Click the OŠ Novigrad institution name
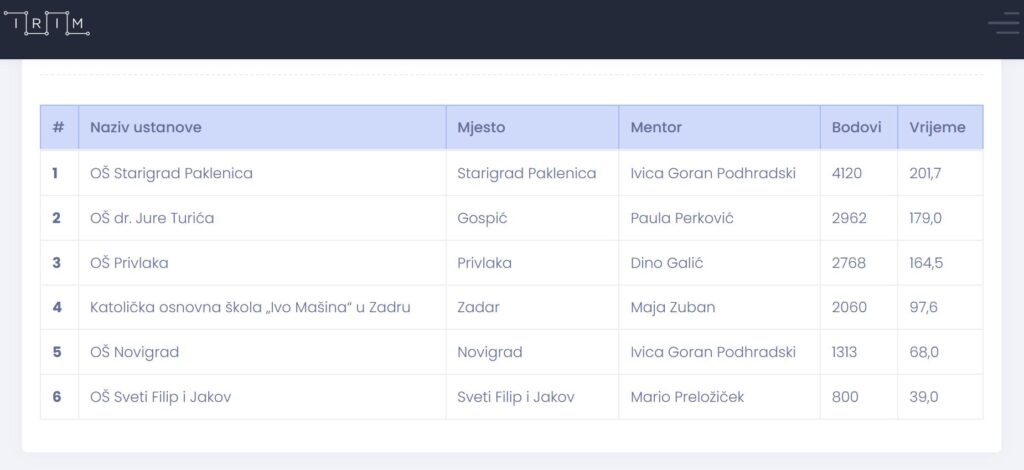This screenshot has height=470, width=1024. click(x=135, y=352)
